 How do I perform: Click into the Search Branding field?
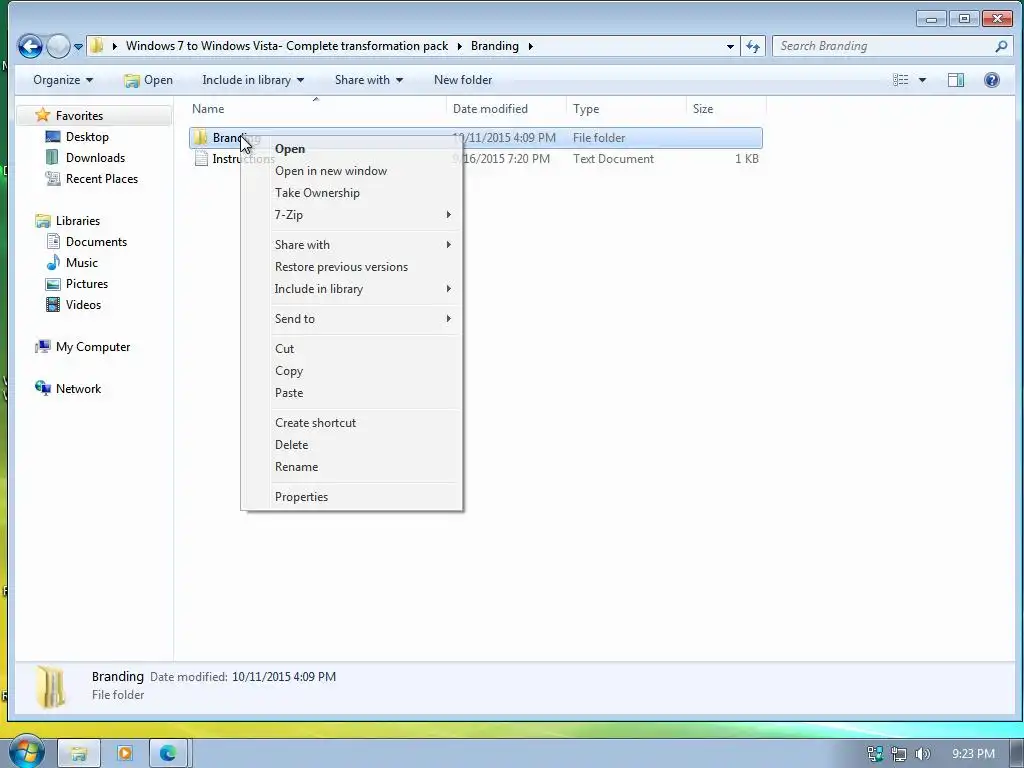(882, 46)
